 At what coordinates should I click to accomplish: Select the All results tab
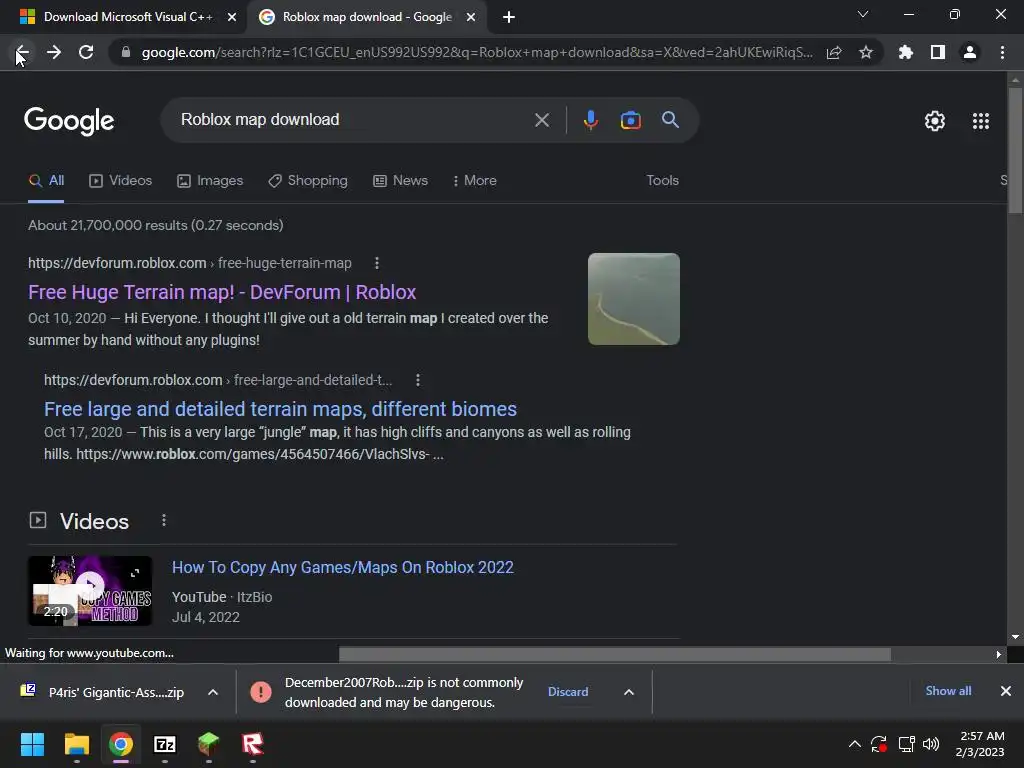pos(46,181)
